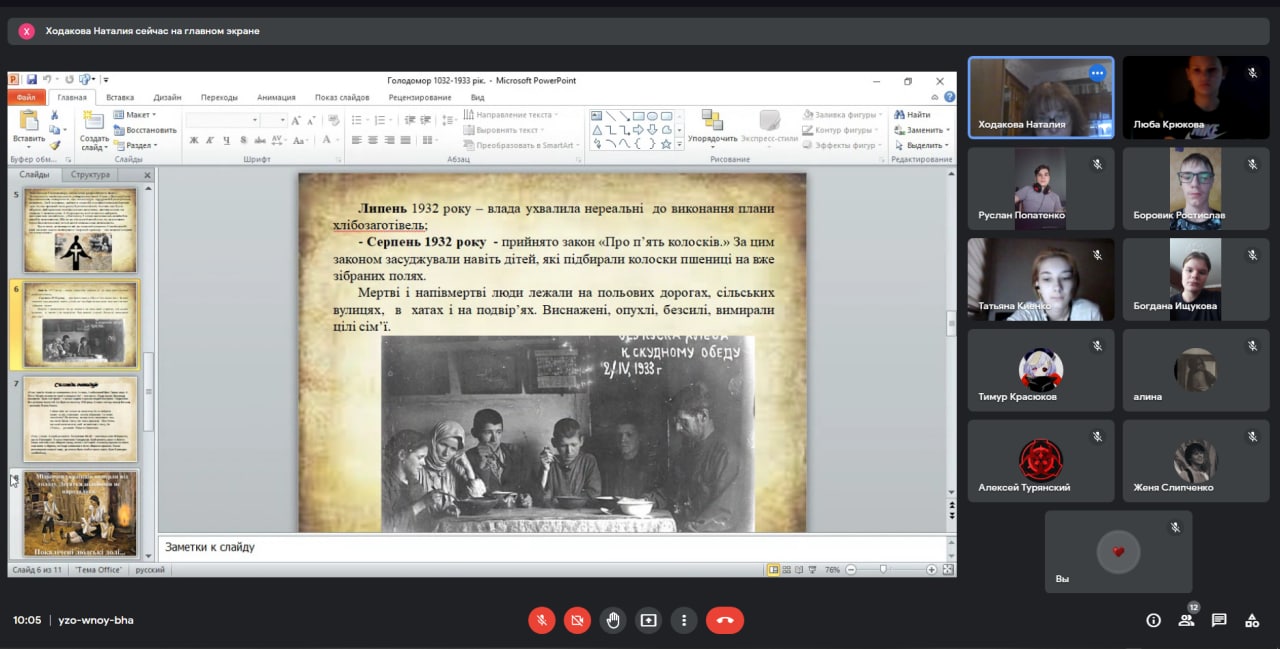1280x649 pixels.
Task: Adjust the zoom slider in the status bar
Action: click(883, 569)
